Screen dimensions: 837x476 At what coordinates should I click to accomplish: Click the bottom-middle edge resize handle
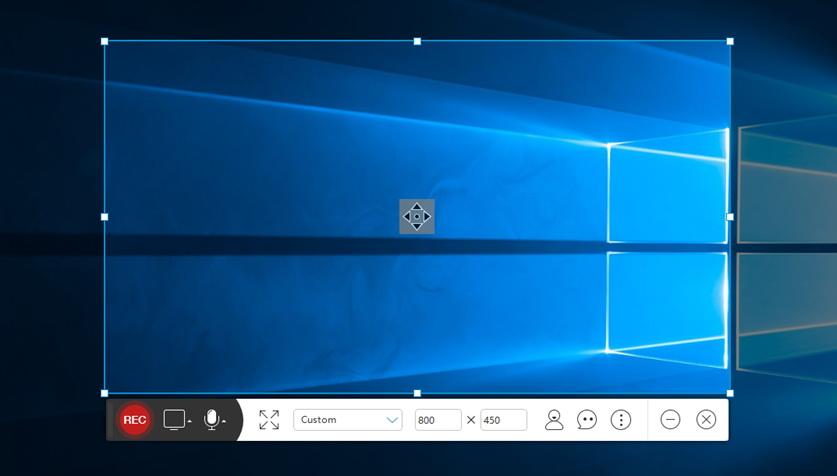click(x=417, y=393)
